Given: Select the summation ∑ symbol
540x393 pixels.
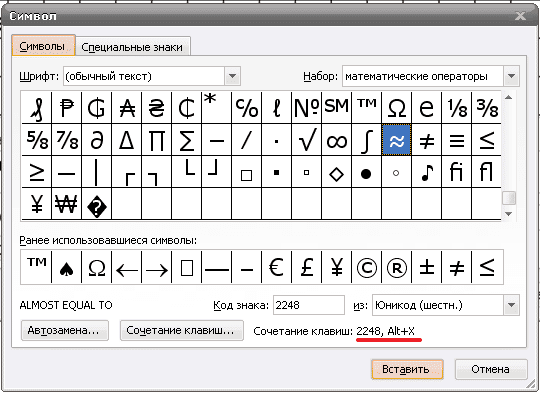Looking at the screenshot, I should tap(186, 140).
